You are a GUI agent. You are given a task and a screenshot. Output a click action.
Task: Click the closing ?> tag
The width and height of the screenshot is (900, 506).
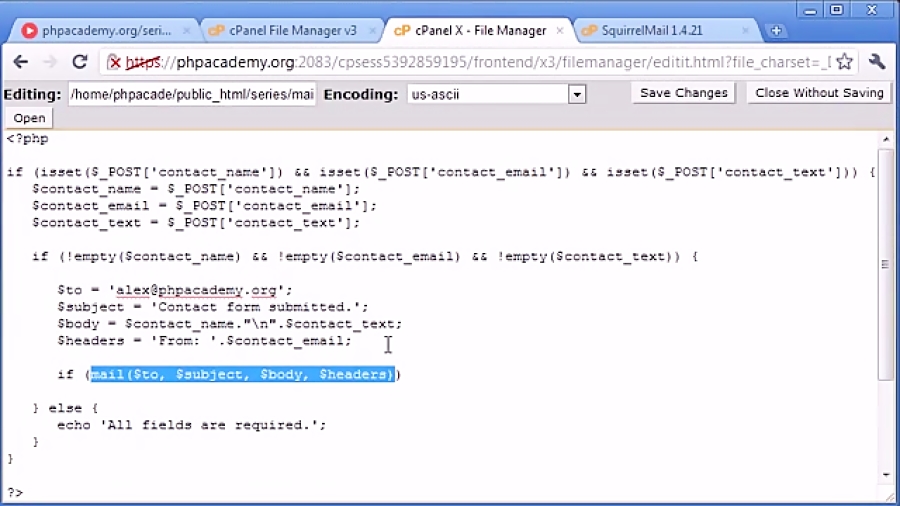pyautogui.click(x=15, y=493)
